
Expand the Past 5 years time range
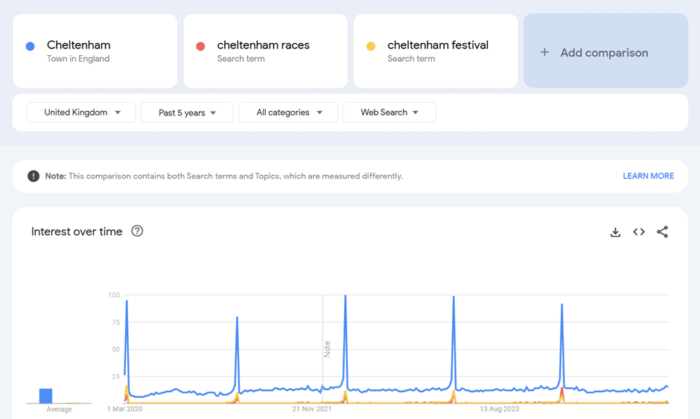(187, 113)
